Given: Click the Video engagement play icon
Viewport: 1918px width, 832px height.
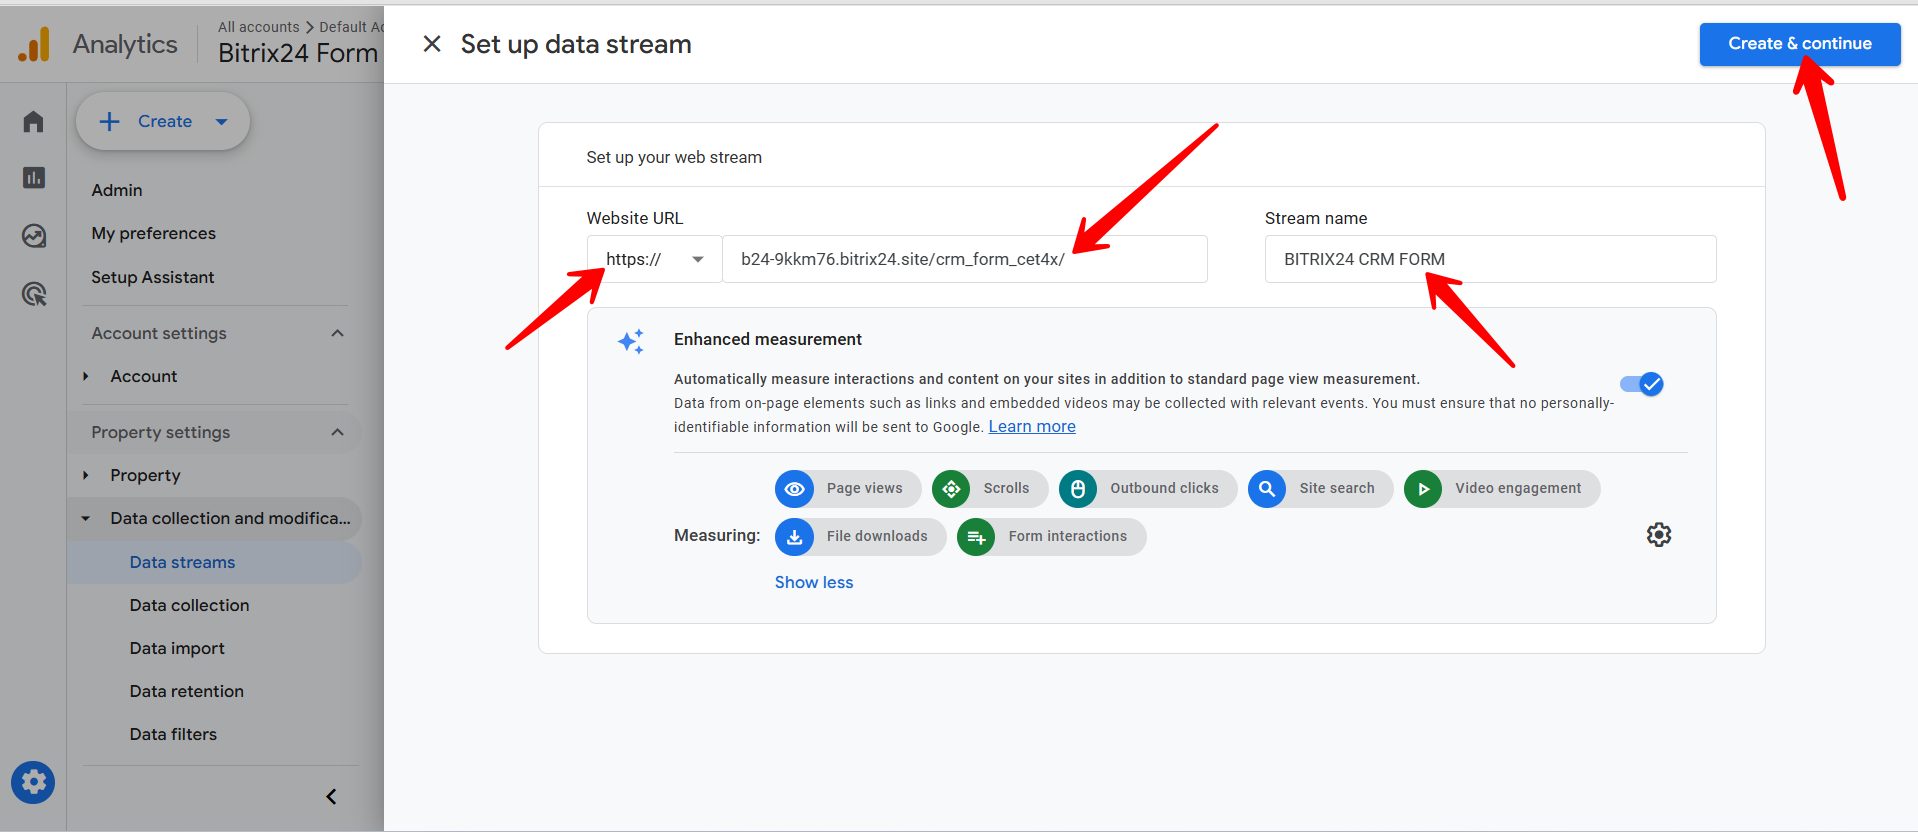Looking at the screenshot, I should pos(1423,489).
